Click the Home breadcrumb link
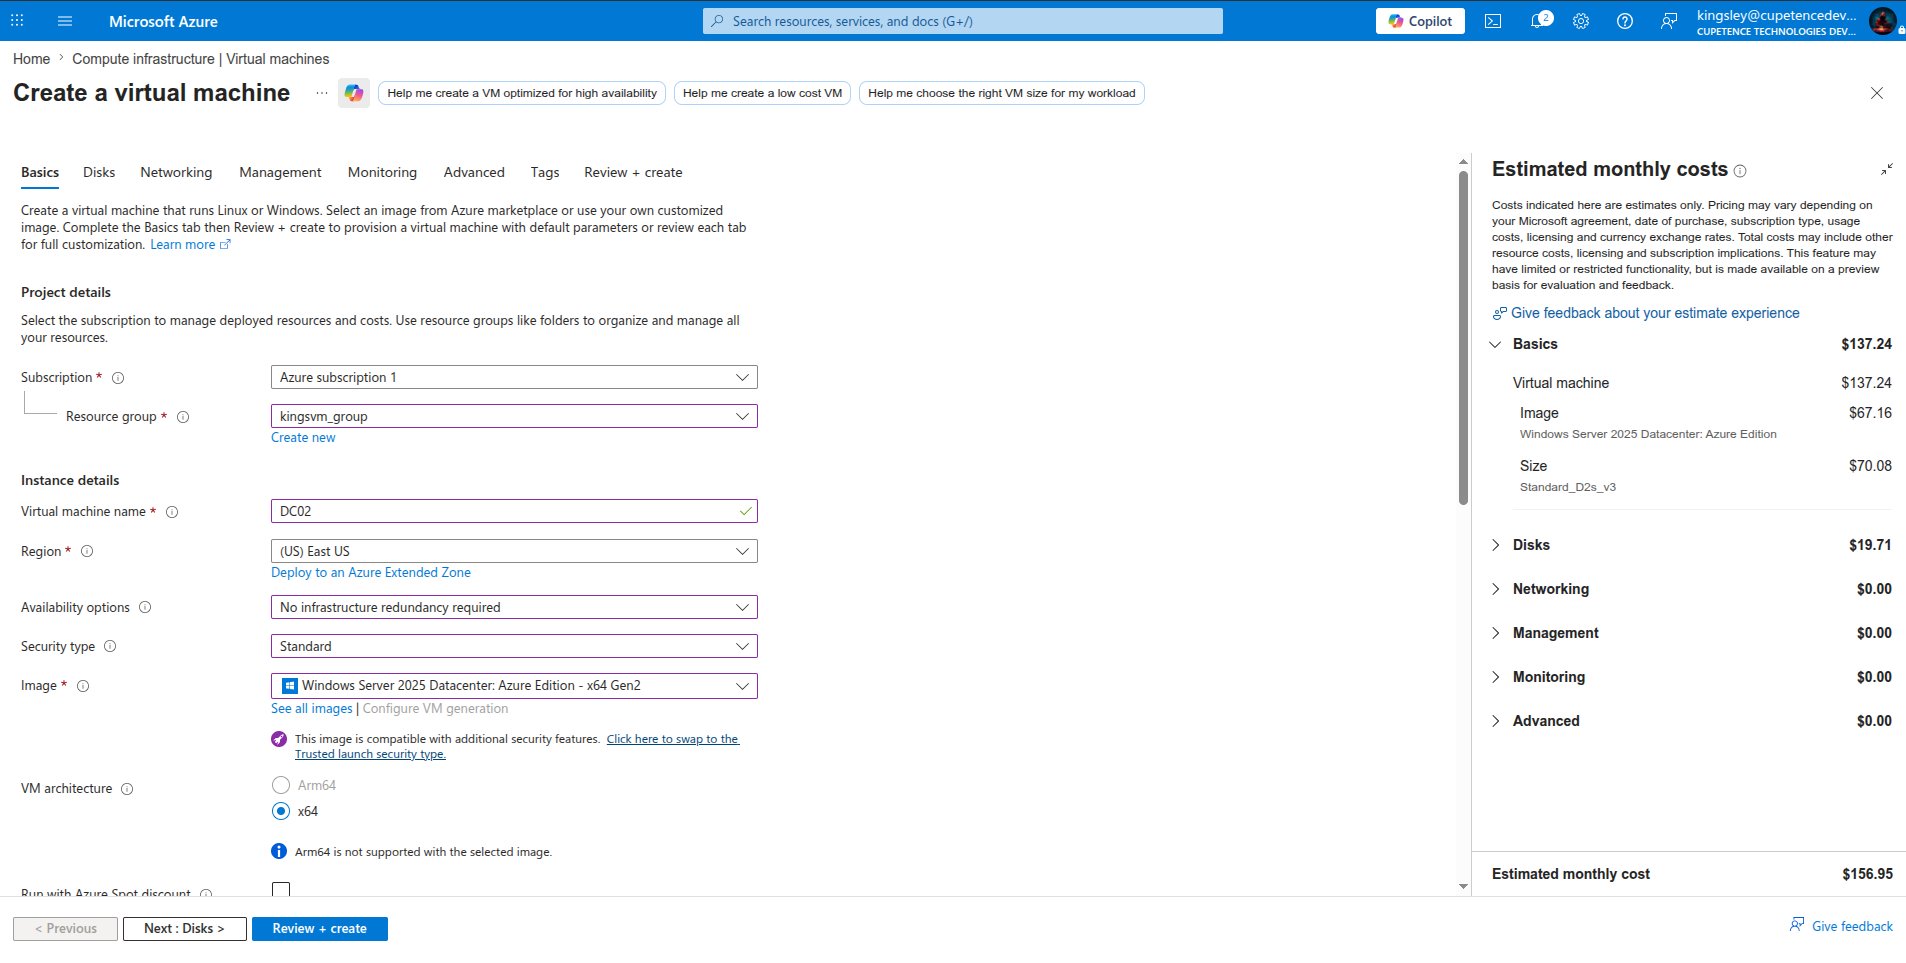This screenshot has height=963, width=1906. pos(31,59)
